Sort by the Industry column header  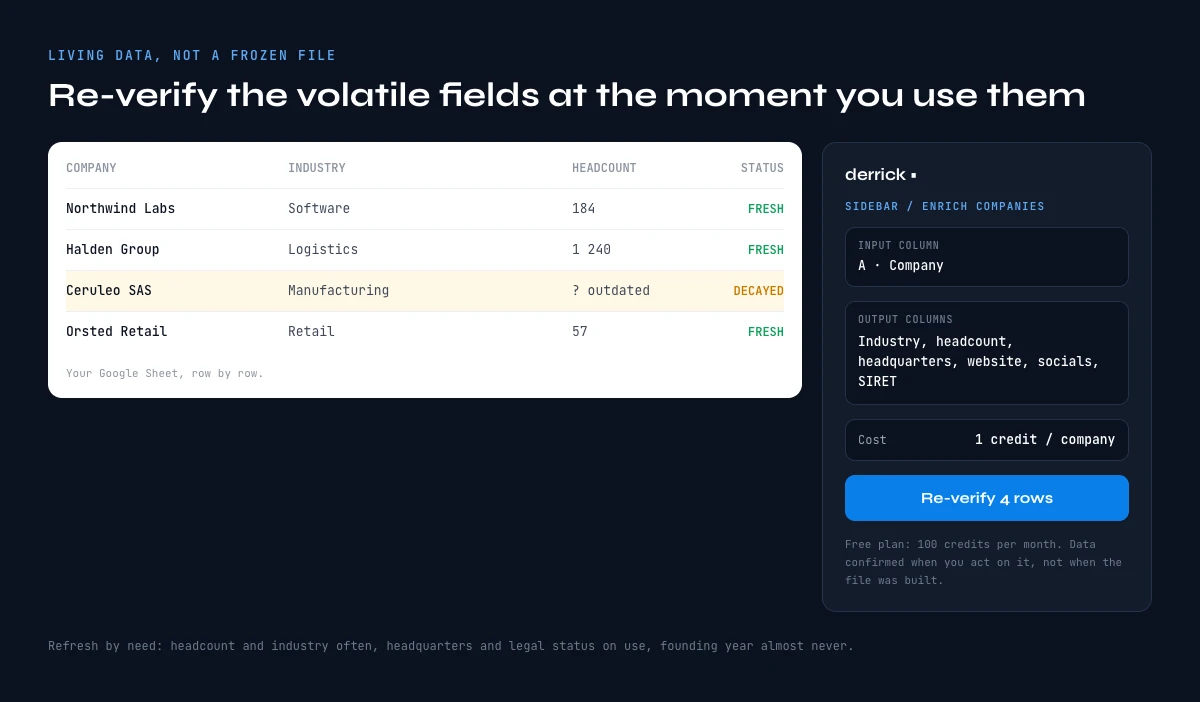317,168
